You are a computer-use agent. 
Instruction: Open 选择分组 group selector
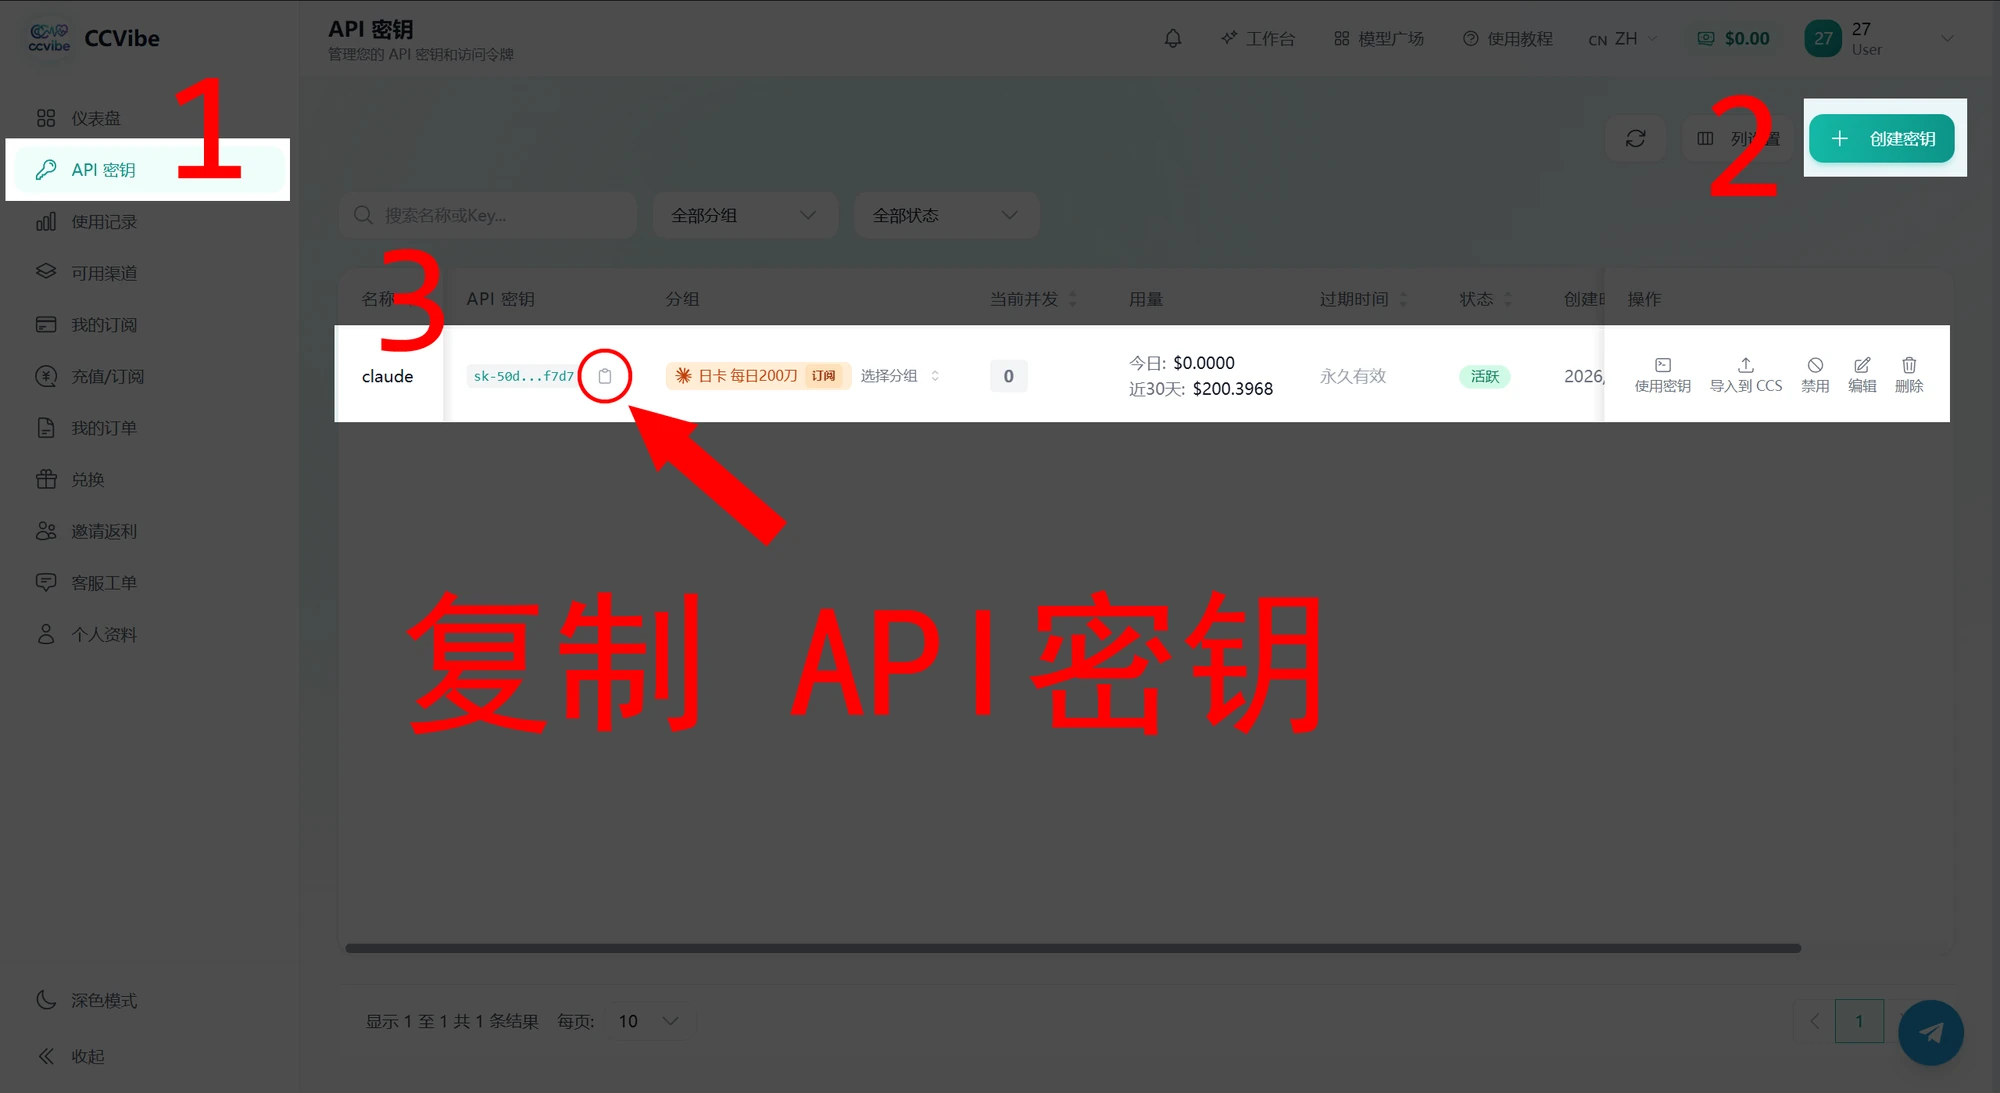tap(900, 376)
